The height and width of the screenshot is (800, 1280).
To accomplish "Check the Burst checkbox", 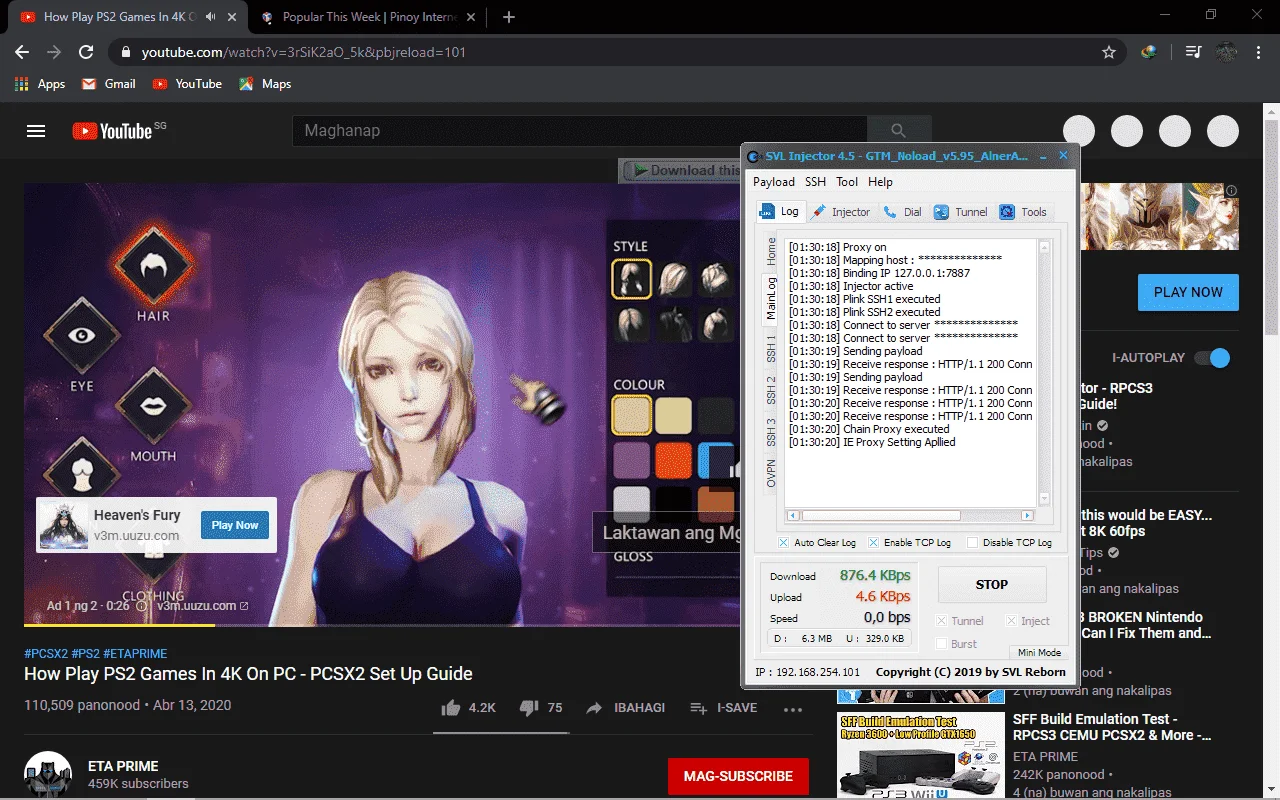I will click(x=941, y=644).
